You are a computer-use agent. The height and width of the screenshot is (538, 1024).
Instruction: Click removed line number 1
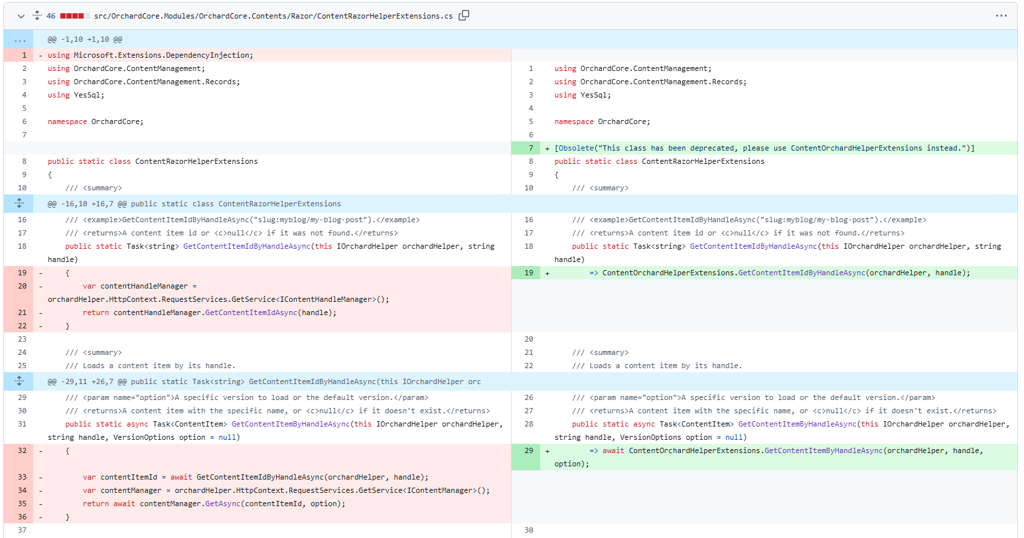tap(20, 55)
